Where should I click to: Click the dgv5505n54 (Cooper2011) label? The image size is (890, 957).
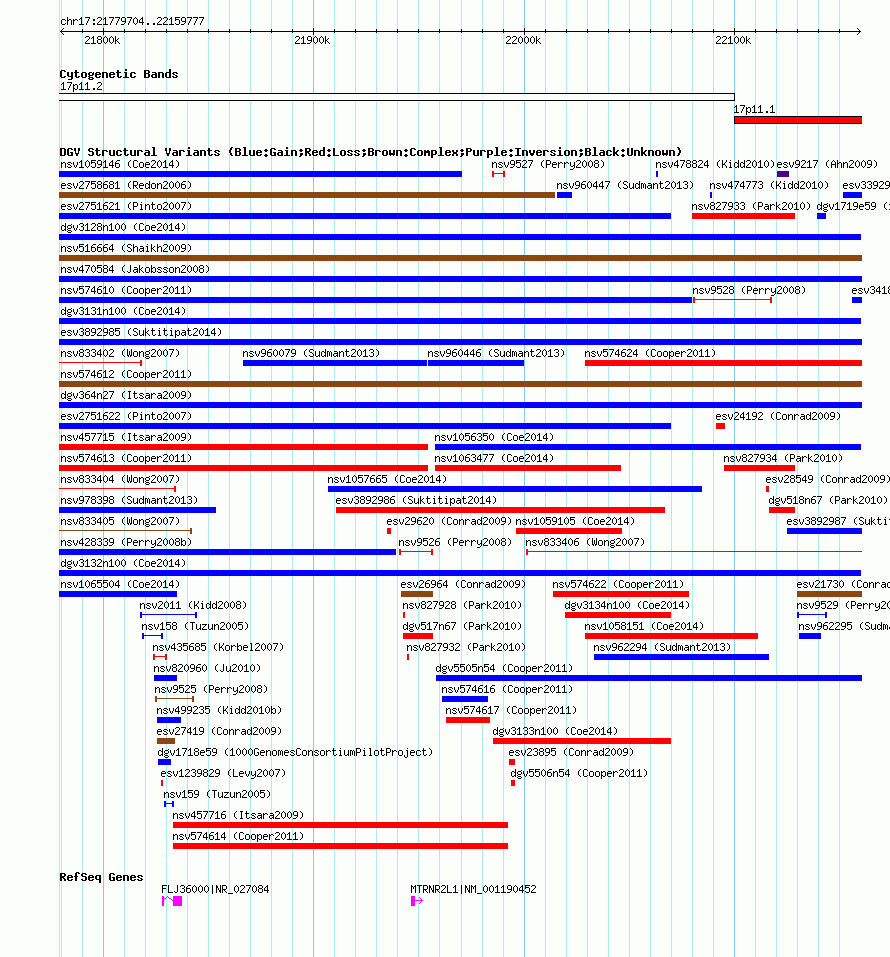504,668
